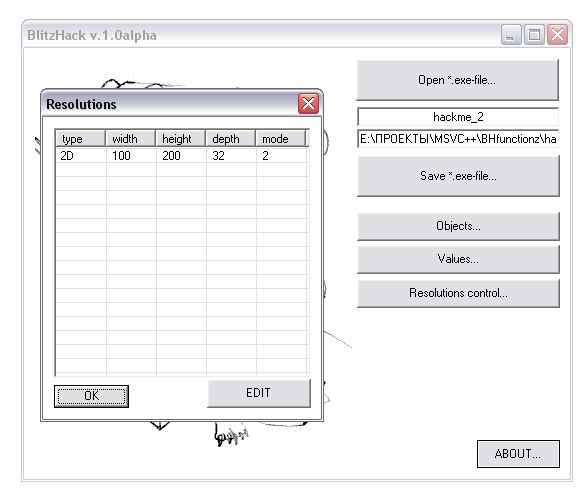
Task: Minimize the BlitzHack window
Action: [511, 35]
